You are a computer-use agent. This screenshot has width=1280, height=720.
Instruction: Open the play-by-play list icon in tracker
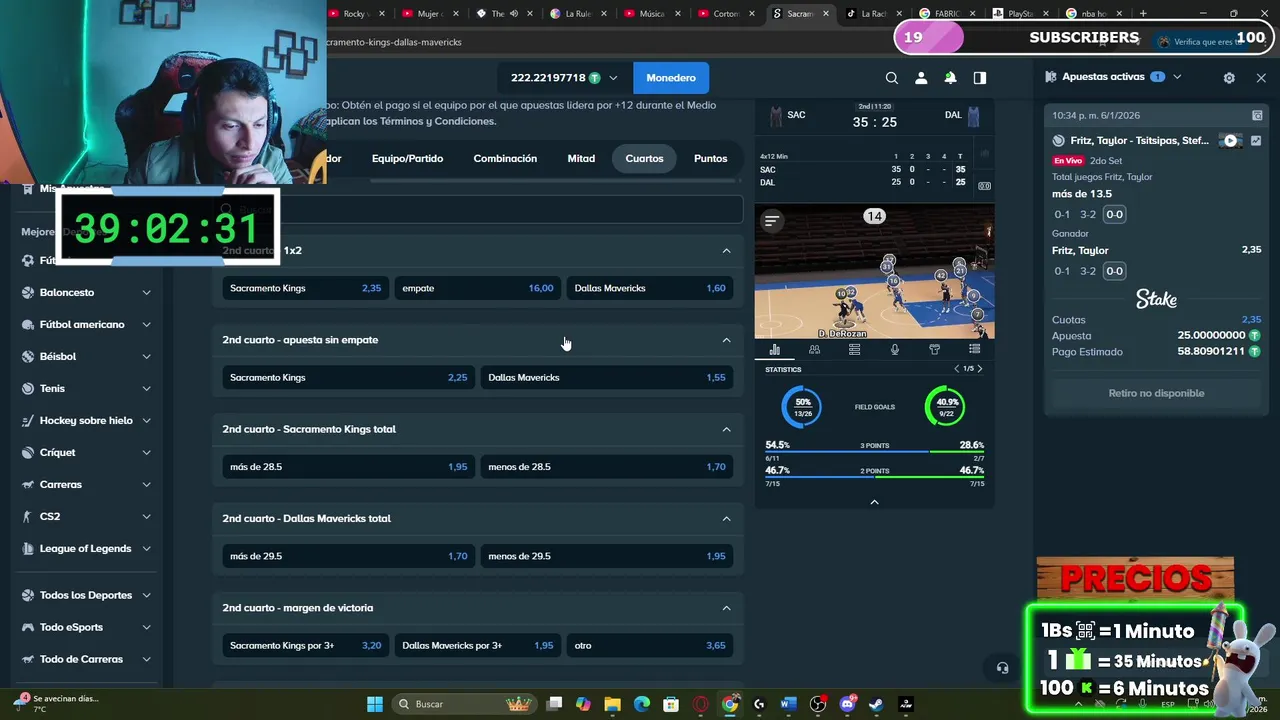click(x=974, y=349)
